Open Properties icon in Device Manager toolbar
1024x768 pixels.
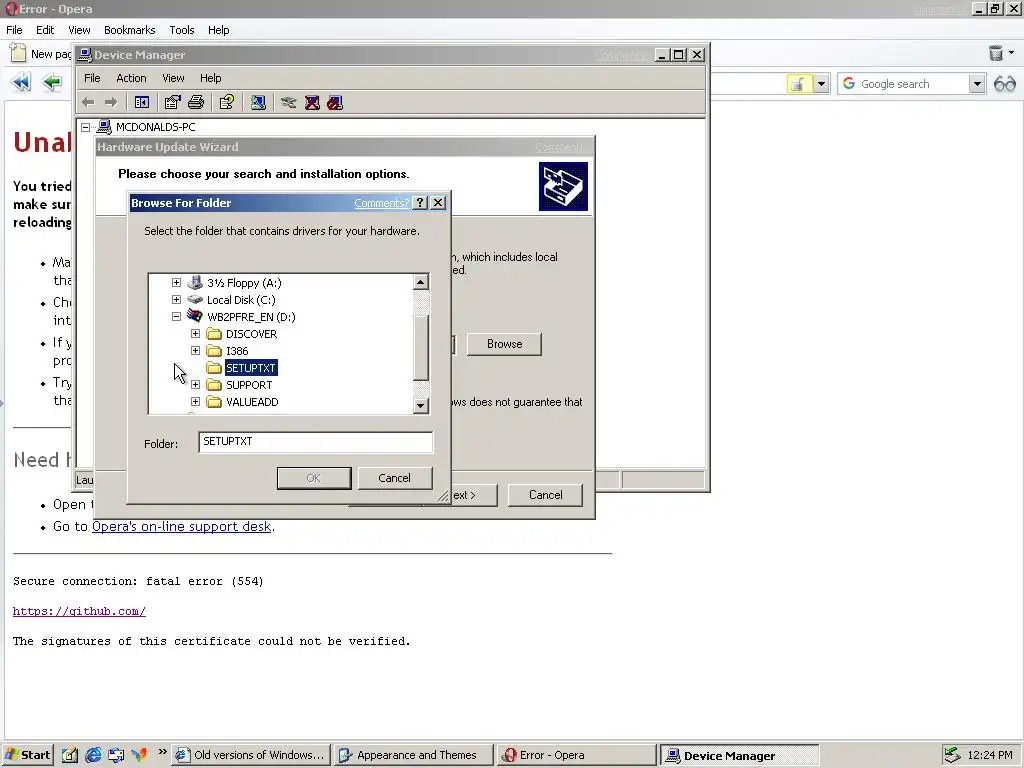(172, 103)
